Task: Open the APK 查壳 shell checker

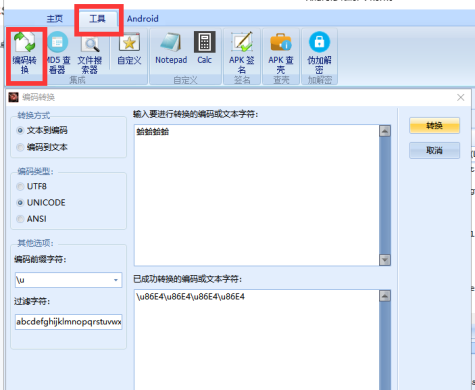Action: 281,53
